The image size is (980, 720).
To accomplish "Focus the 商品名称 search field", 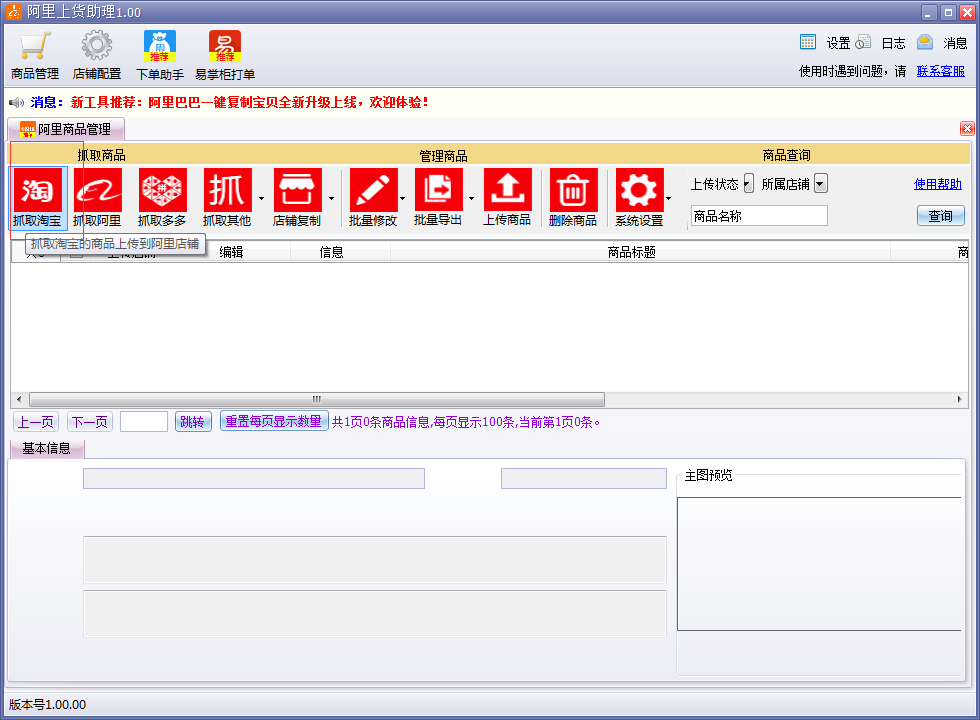I will coord(759,216).
